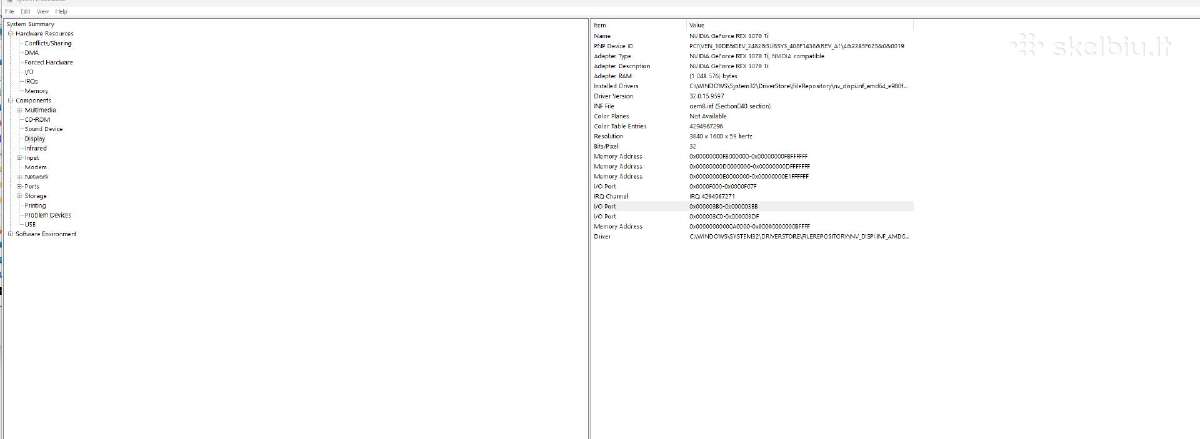This screenshot has height=439, width=1200.
Task: Select the Resolution row
Action: (752, 136)
